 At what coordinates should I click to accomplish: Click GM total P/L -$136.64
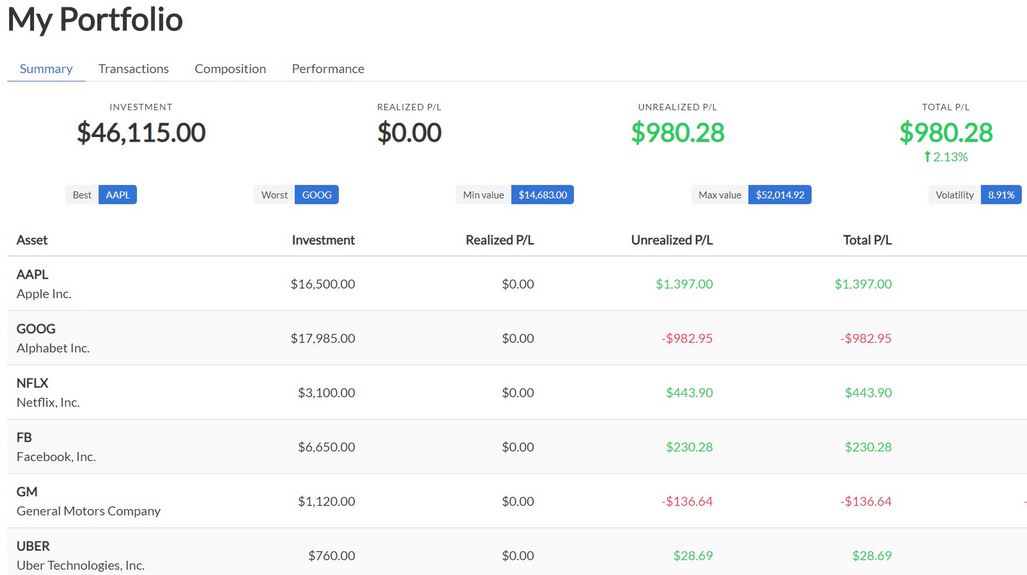click(x=866, y=502)
